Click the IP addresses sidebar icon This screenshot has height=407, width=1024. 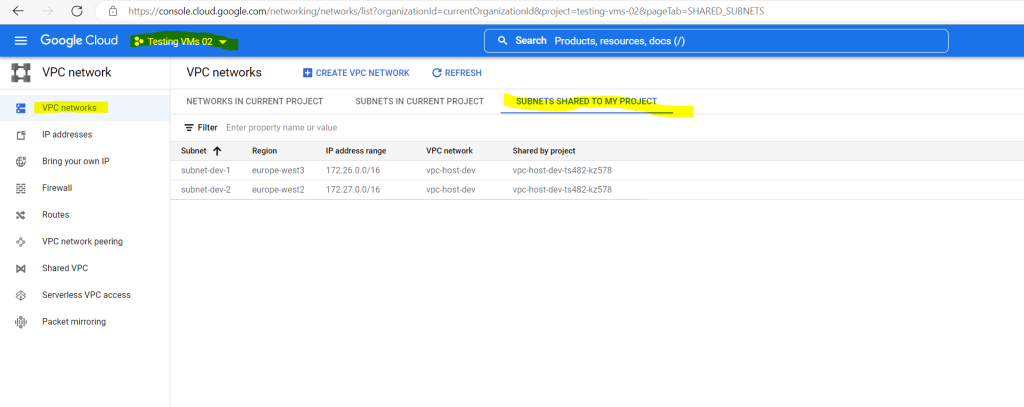(x=21, y=135)
